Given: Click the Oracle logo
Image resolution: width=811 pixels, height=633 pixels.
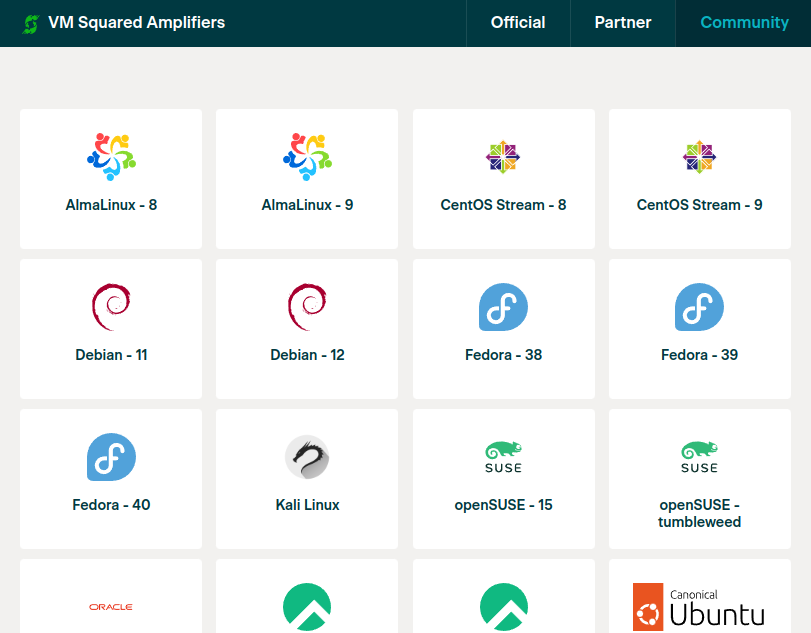Looking at the screenshot, I should click(111, 607).
